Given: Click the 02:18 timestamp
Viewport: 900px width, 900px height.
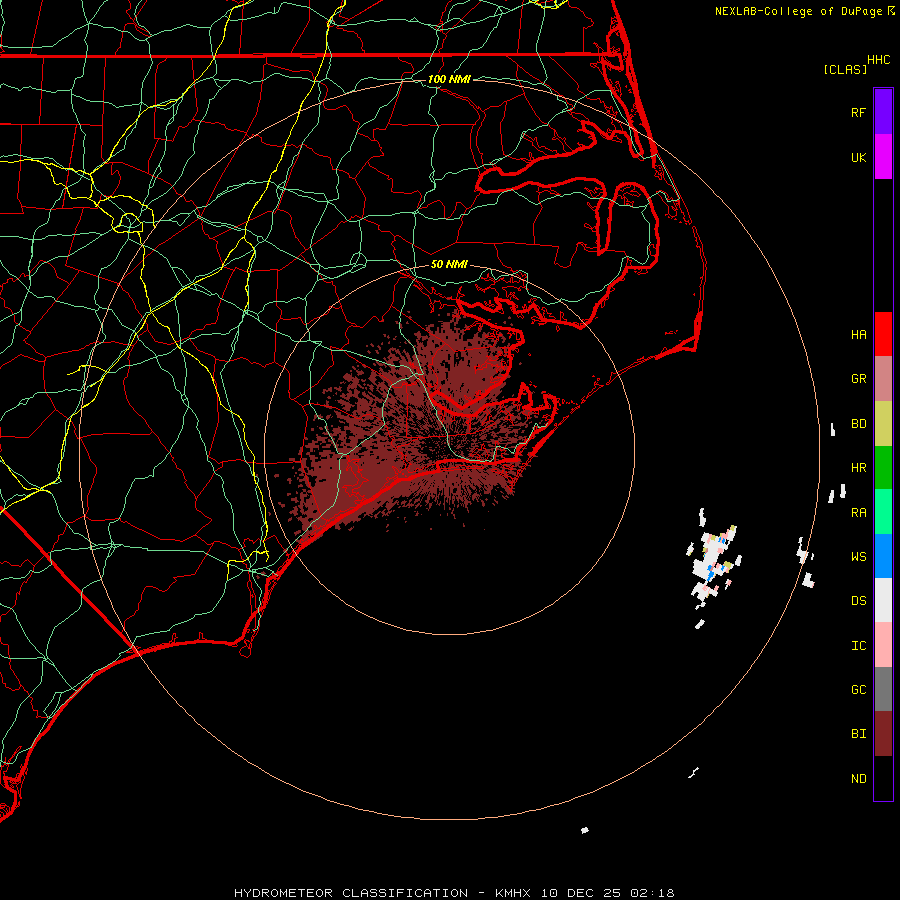Looking at the screenshot, I should tap(652, 893).
